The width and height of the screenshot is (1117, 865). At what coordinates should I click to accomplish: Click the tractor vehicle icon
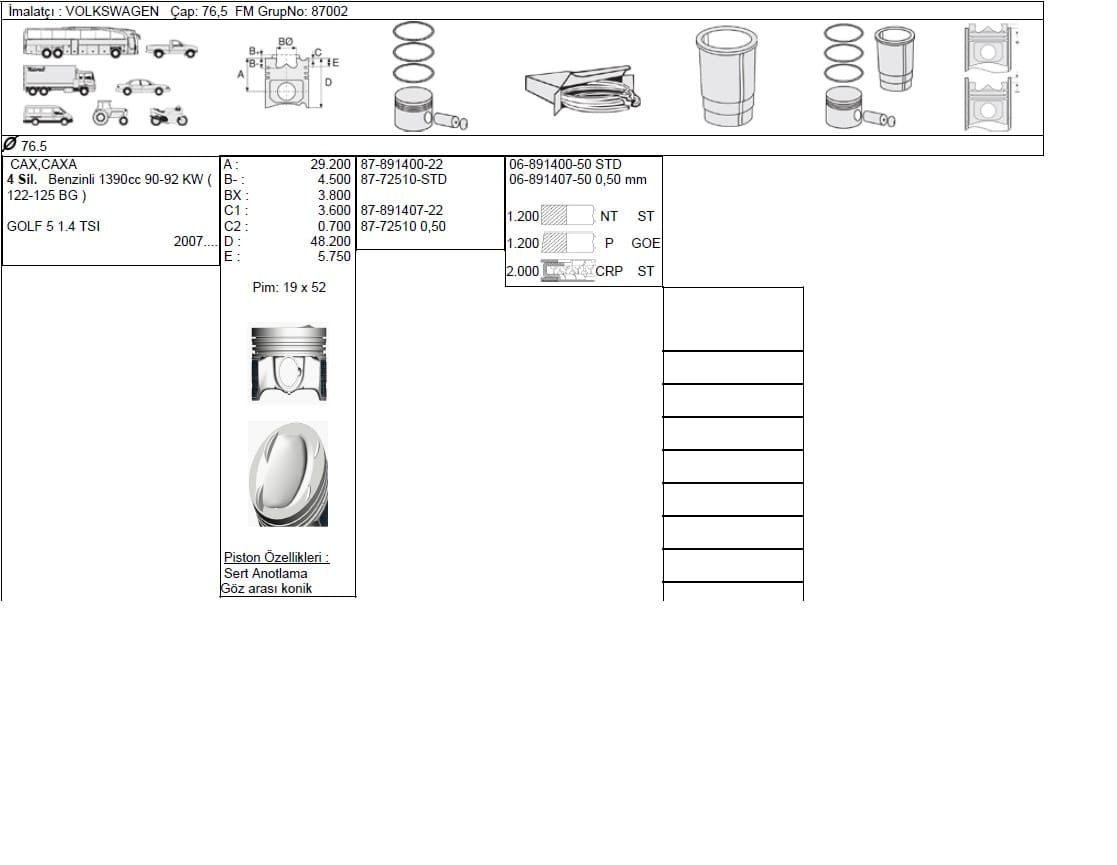(110, 113)
